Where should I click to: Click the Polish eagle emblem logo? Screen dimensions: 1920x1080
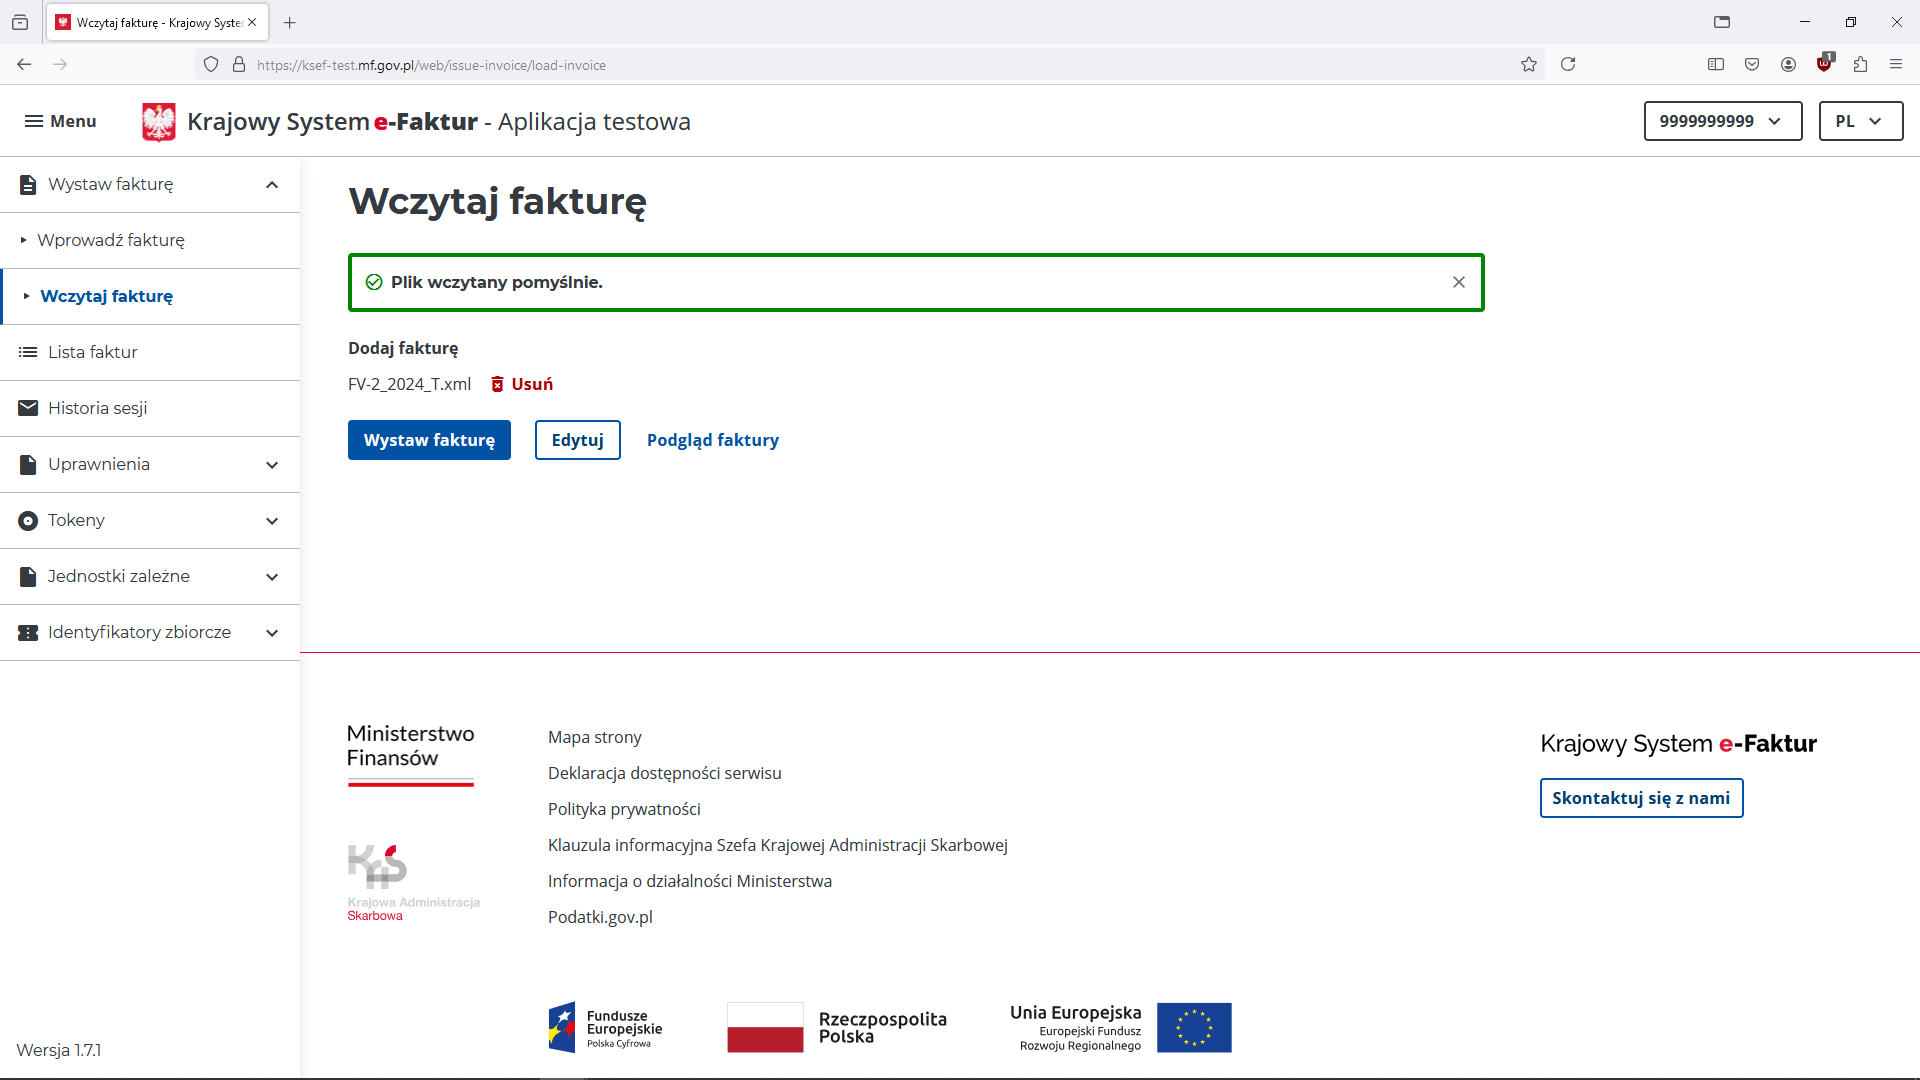pos(158,122)
